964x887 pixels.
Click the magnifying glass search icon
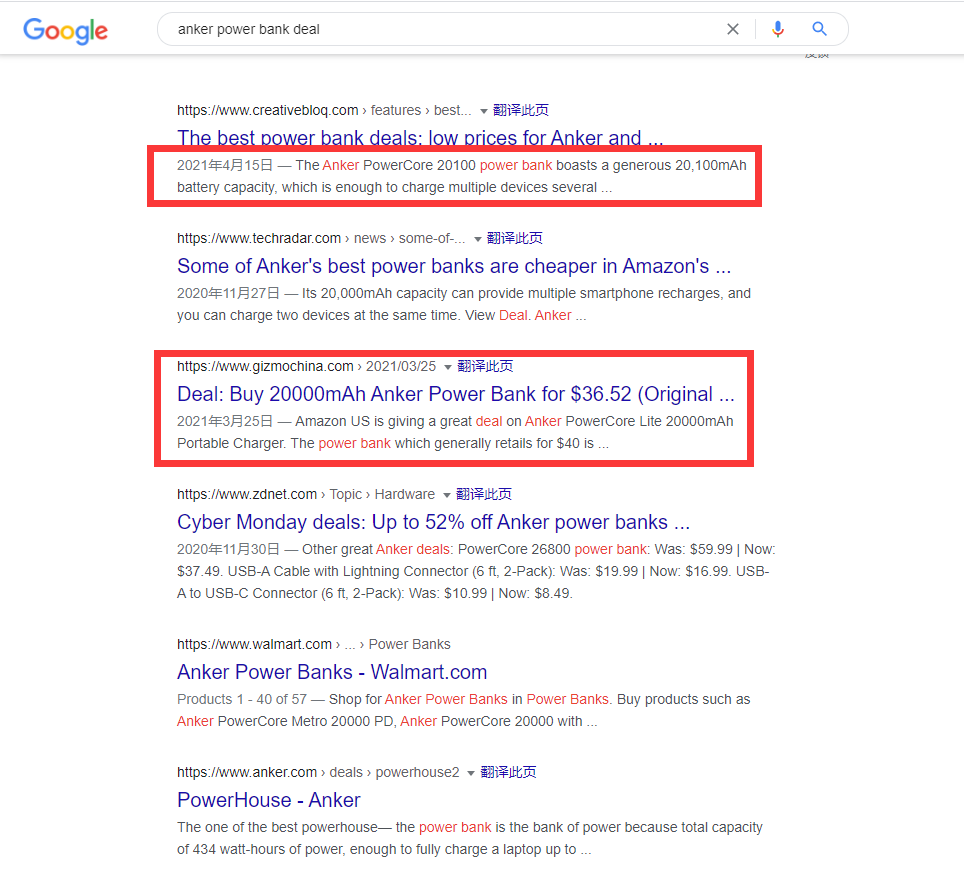tap(820, 29)
